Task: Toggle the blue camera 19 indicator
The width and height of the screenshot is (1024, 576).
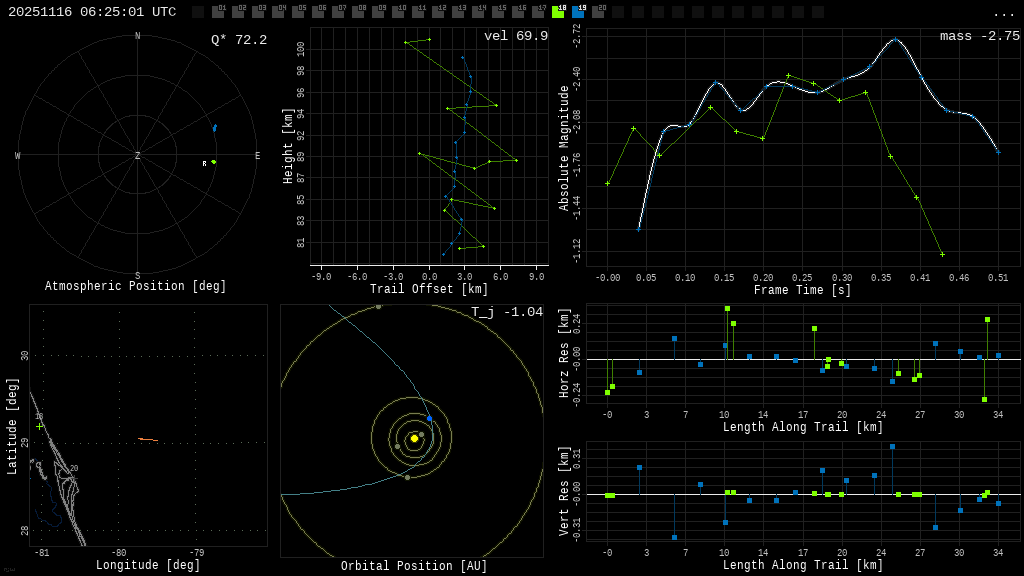Action: pos(578,12)
